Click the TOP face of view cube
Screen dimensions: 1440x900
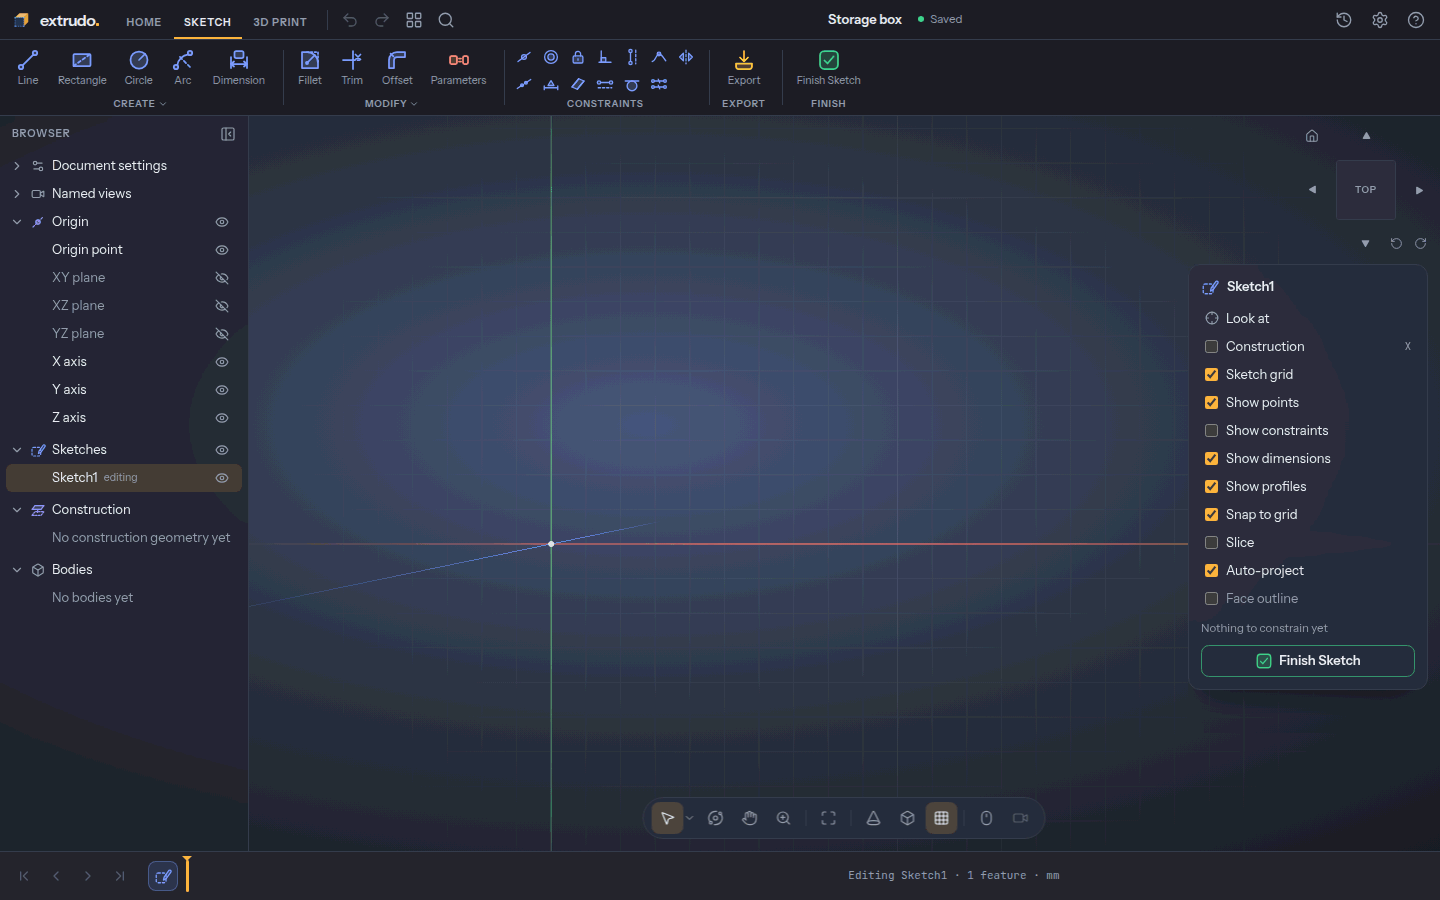(1366, 190)
